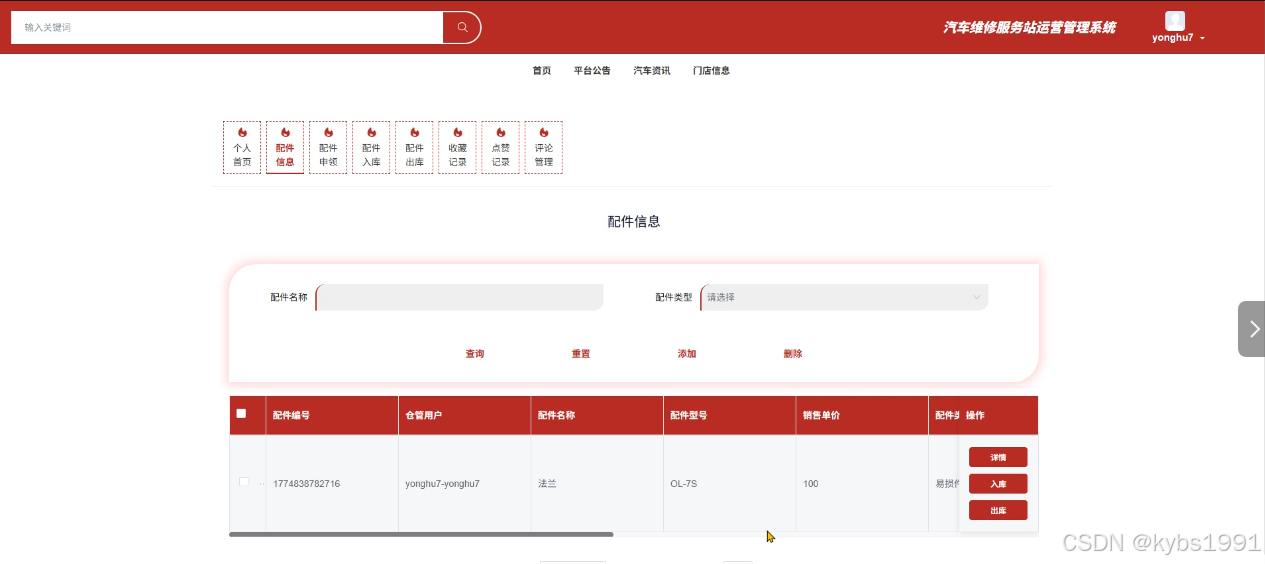Click the 出库 action button

click(x=998, y=510)
